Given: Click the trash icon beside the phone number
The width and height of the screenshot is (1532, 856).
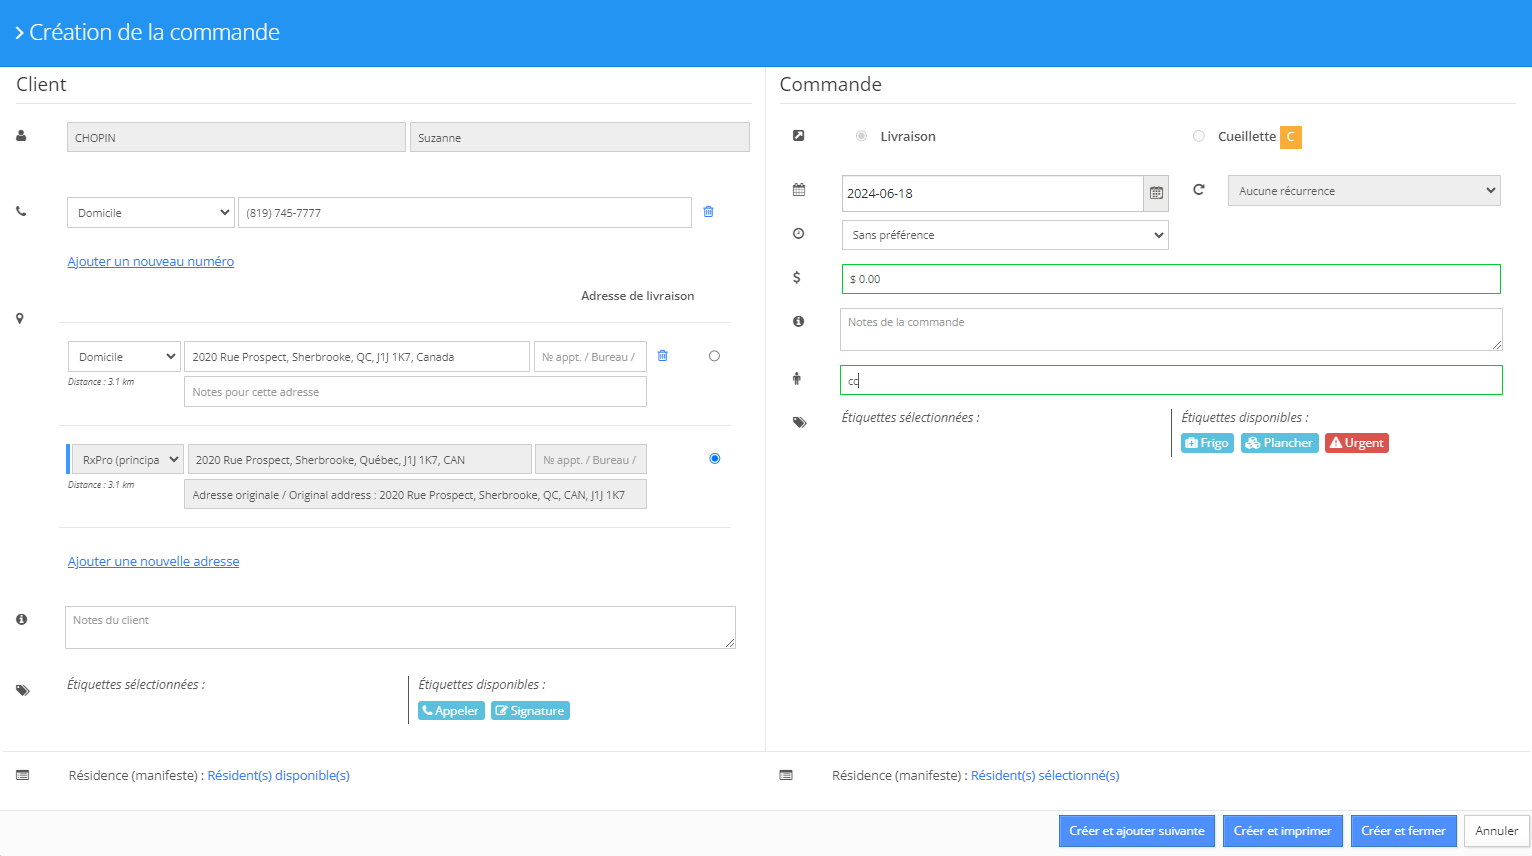Looking at the screenshot, I should coord(708,212).
